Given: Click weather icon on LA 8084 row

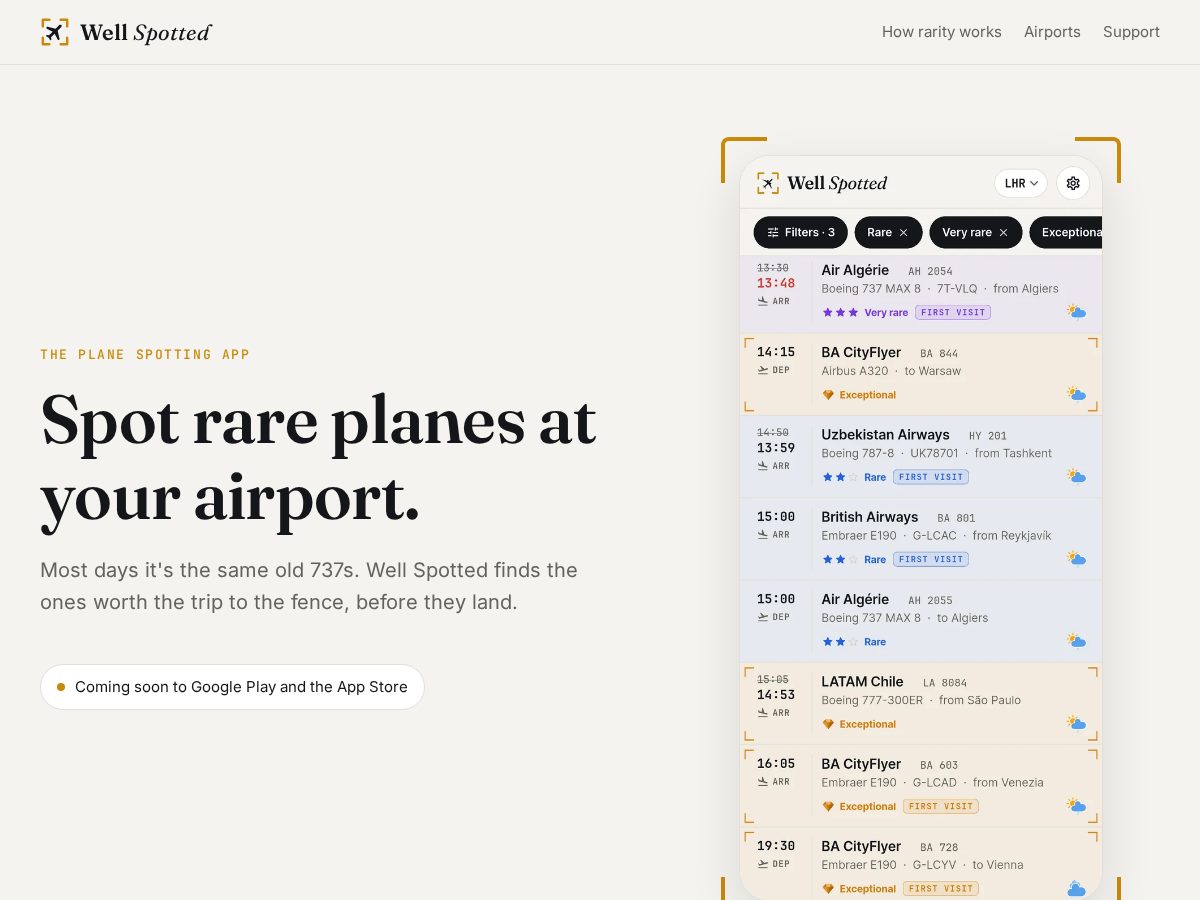Looking at the screenshot, I should point(1076,723).
